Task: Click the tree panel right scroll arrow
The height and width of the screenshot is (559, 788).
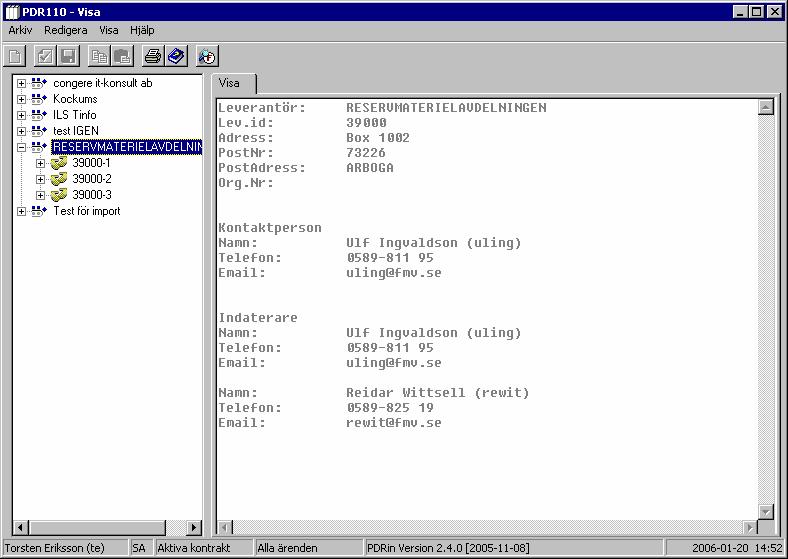Action: click(193, 527)
